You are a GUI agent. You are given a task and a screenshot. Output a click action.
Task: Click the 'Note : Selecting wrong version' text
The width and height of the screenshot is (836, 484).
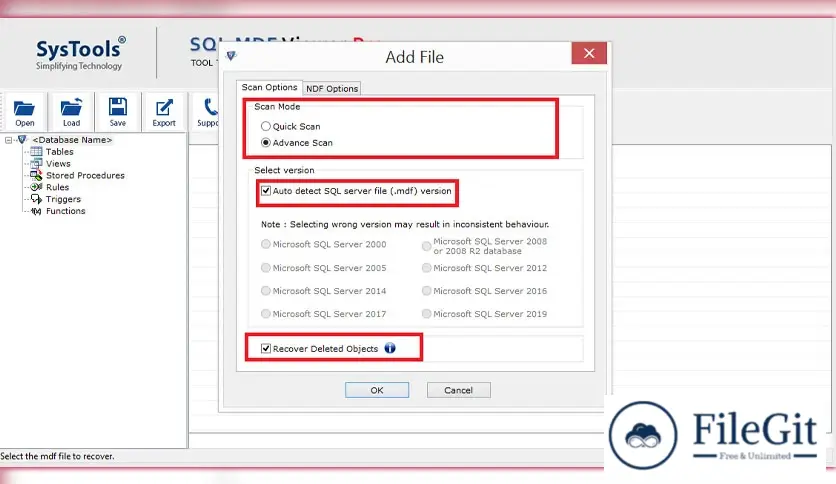point(405,224)
